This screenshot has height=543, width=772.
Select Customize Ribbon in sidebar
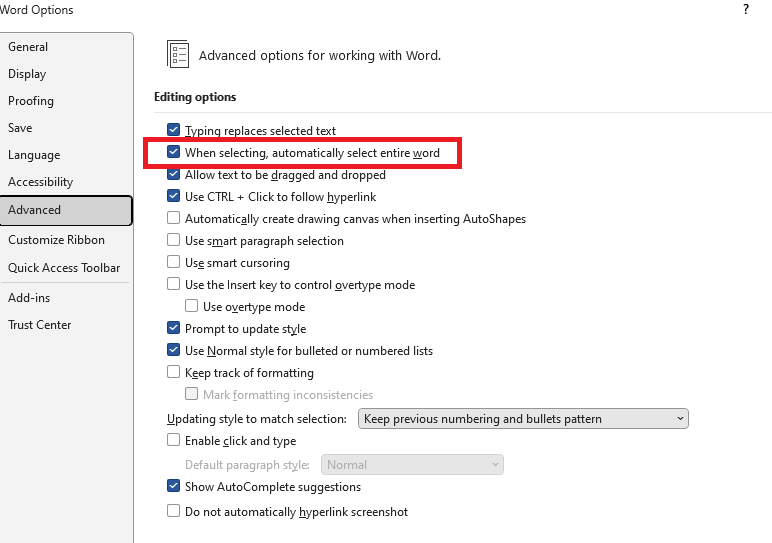tap(56, 240)
